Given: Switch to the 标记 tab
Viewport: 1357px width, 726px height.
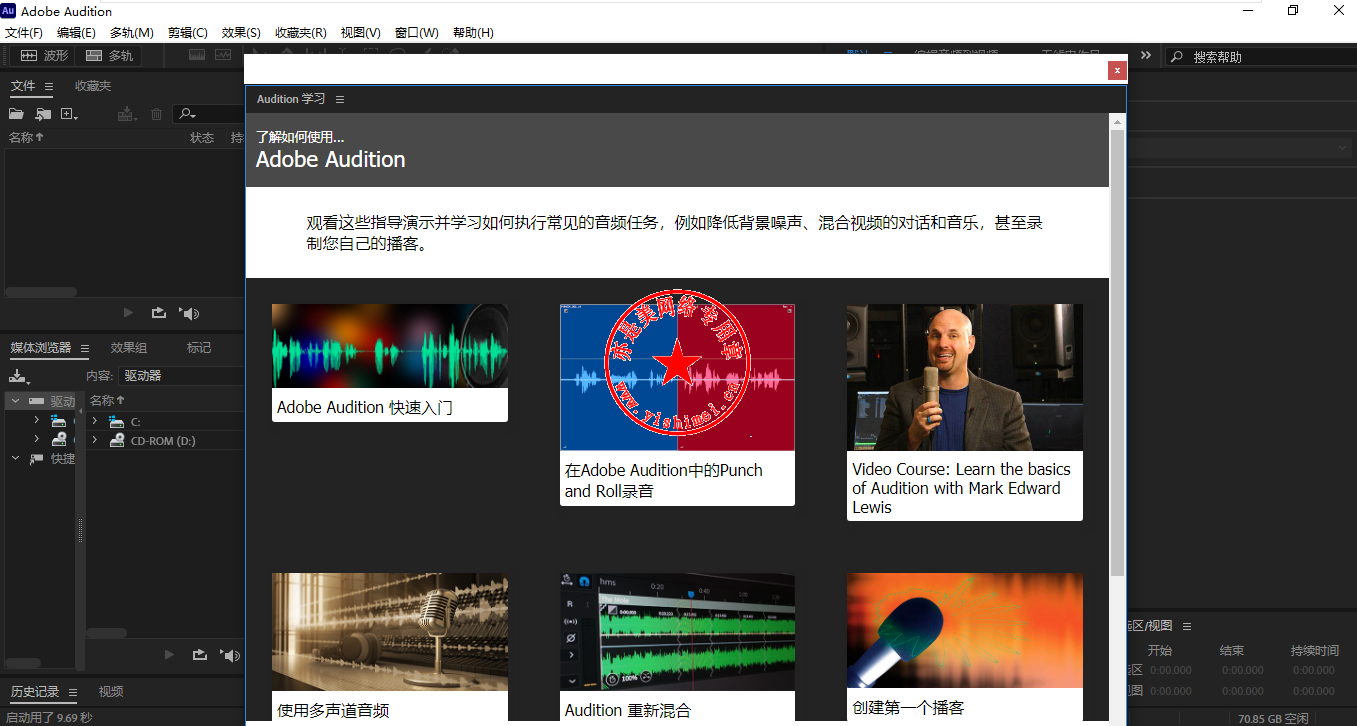Looking at the screenshot, I should pos(199,348).
